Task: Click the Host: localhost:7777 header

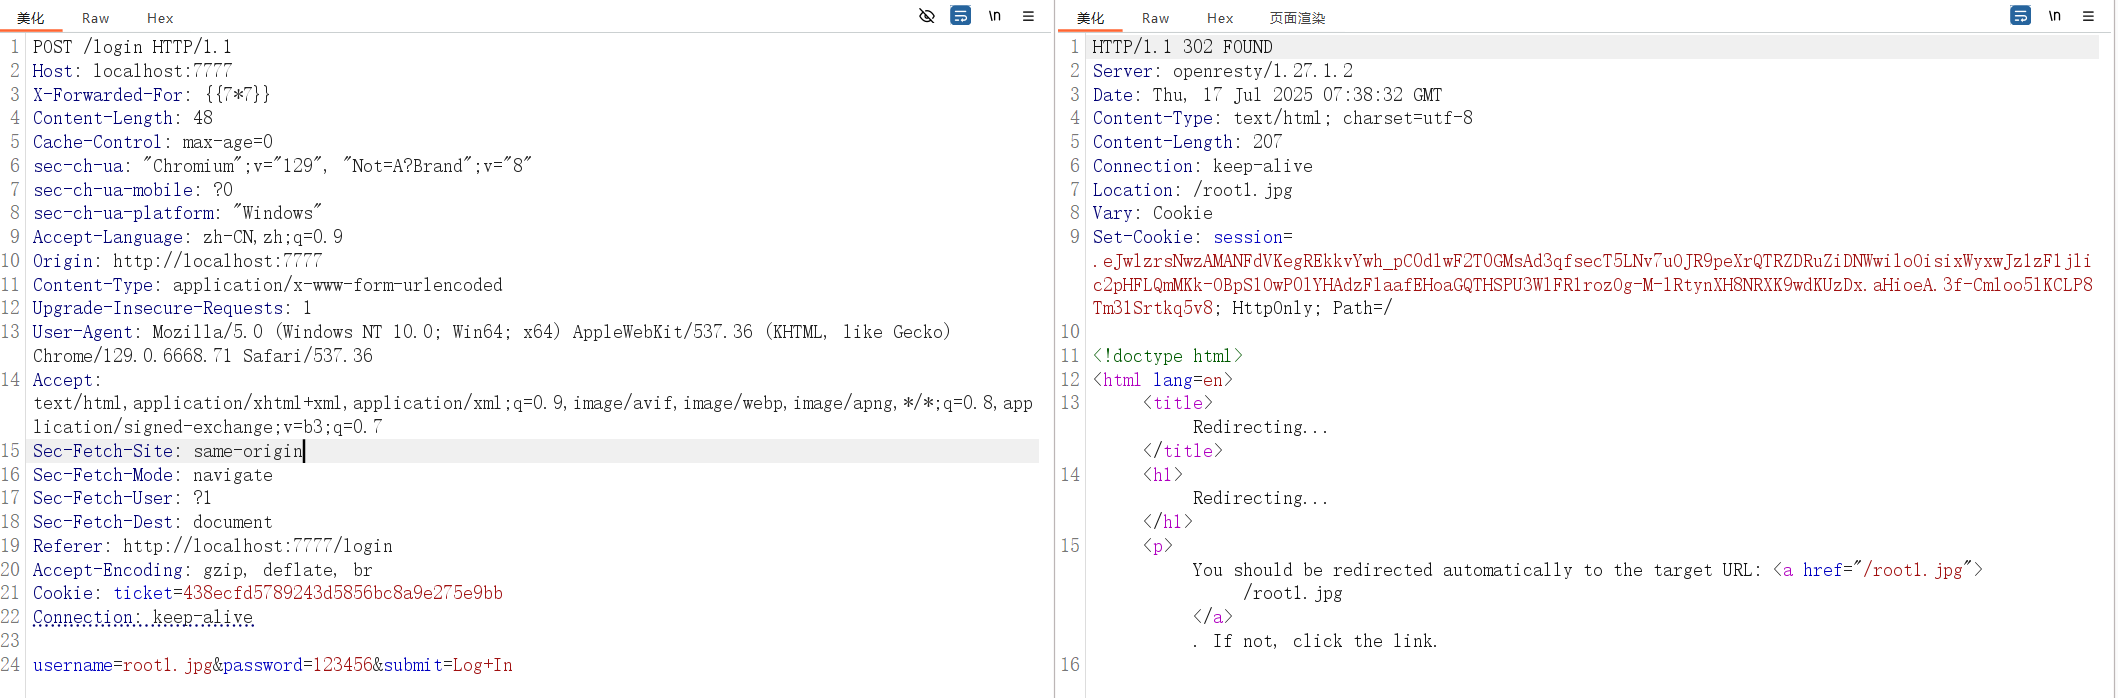Action: (x=132, y=71)
